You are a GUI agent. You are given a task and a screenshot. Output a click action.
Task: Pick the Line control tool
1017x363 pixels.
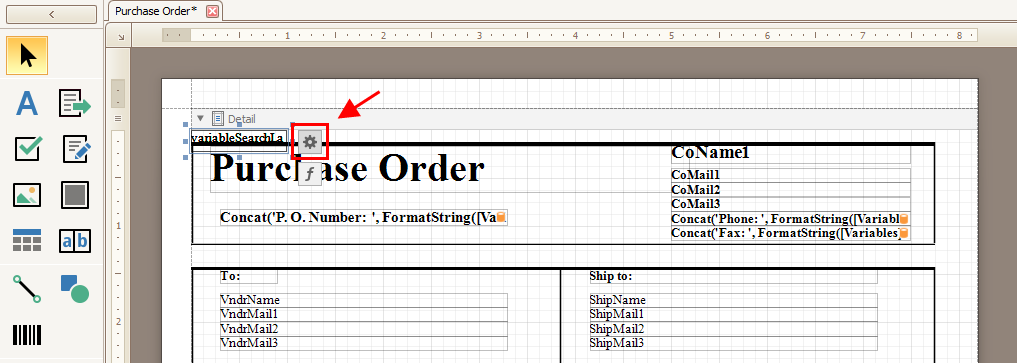coord(27,288)
